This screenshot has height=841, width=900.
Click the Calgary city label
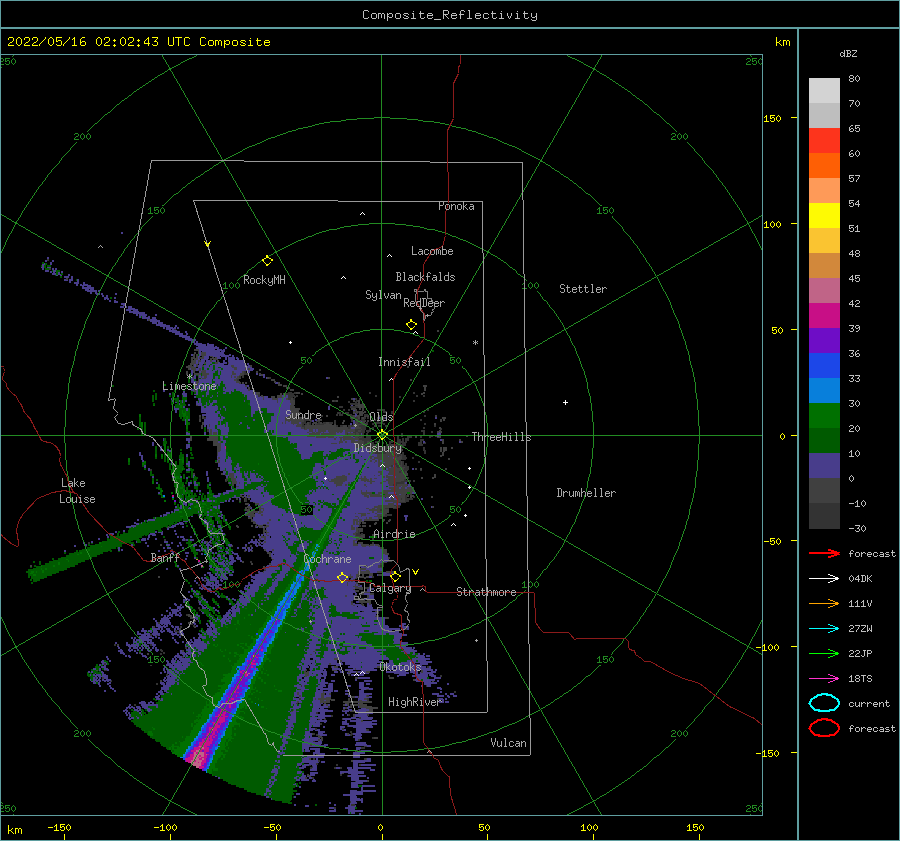coord(390,588)
